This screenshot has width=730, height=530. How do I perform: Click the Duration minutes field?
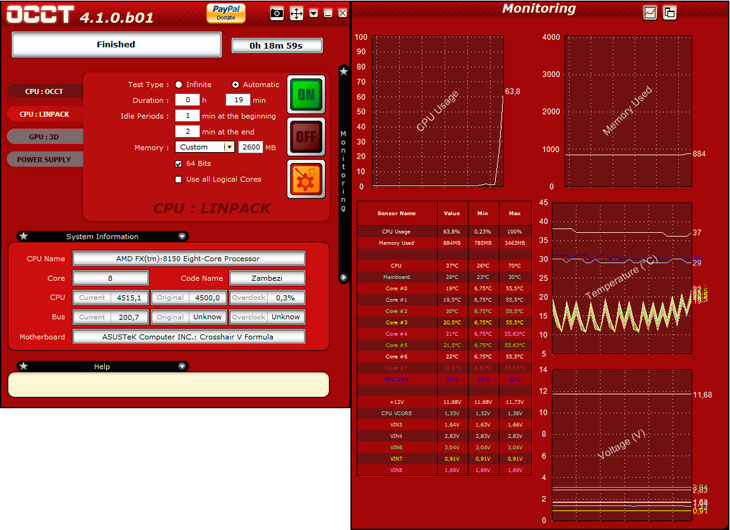(238, 100)
